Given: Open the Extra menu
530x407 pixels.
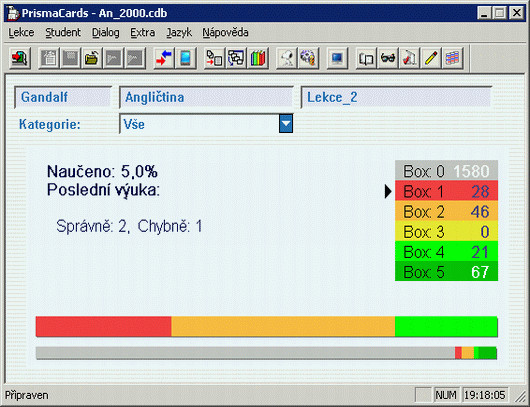Looking at the screenshot, I should pyautogui.click(x=143, y=32).
